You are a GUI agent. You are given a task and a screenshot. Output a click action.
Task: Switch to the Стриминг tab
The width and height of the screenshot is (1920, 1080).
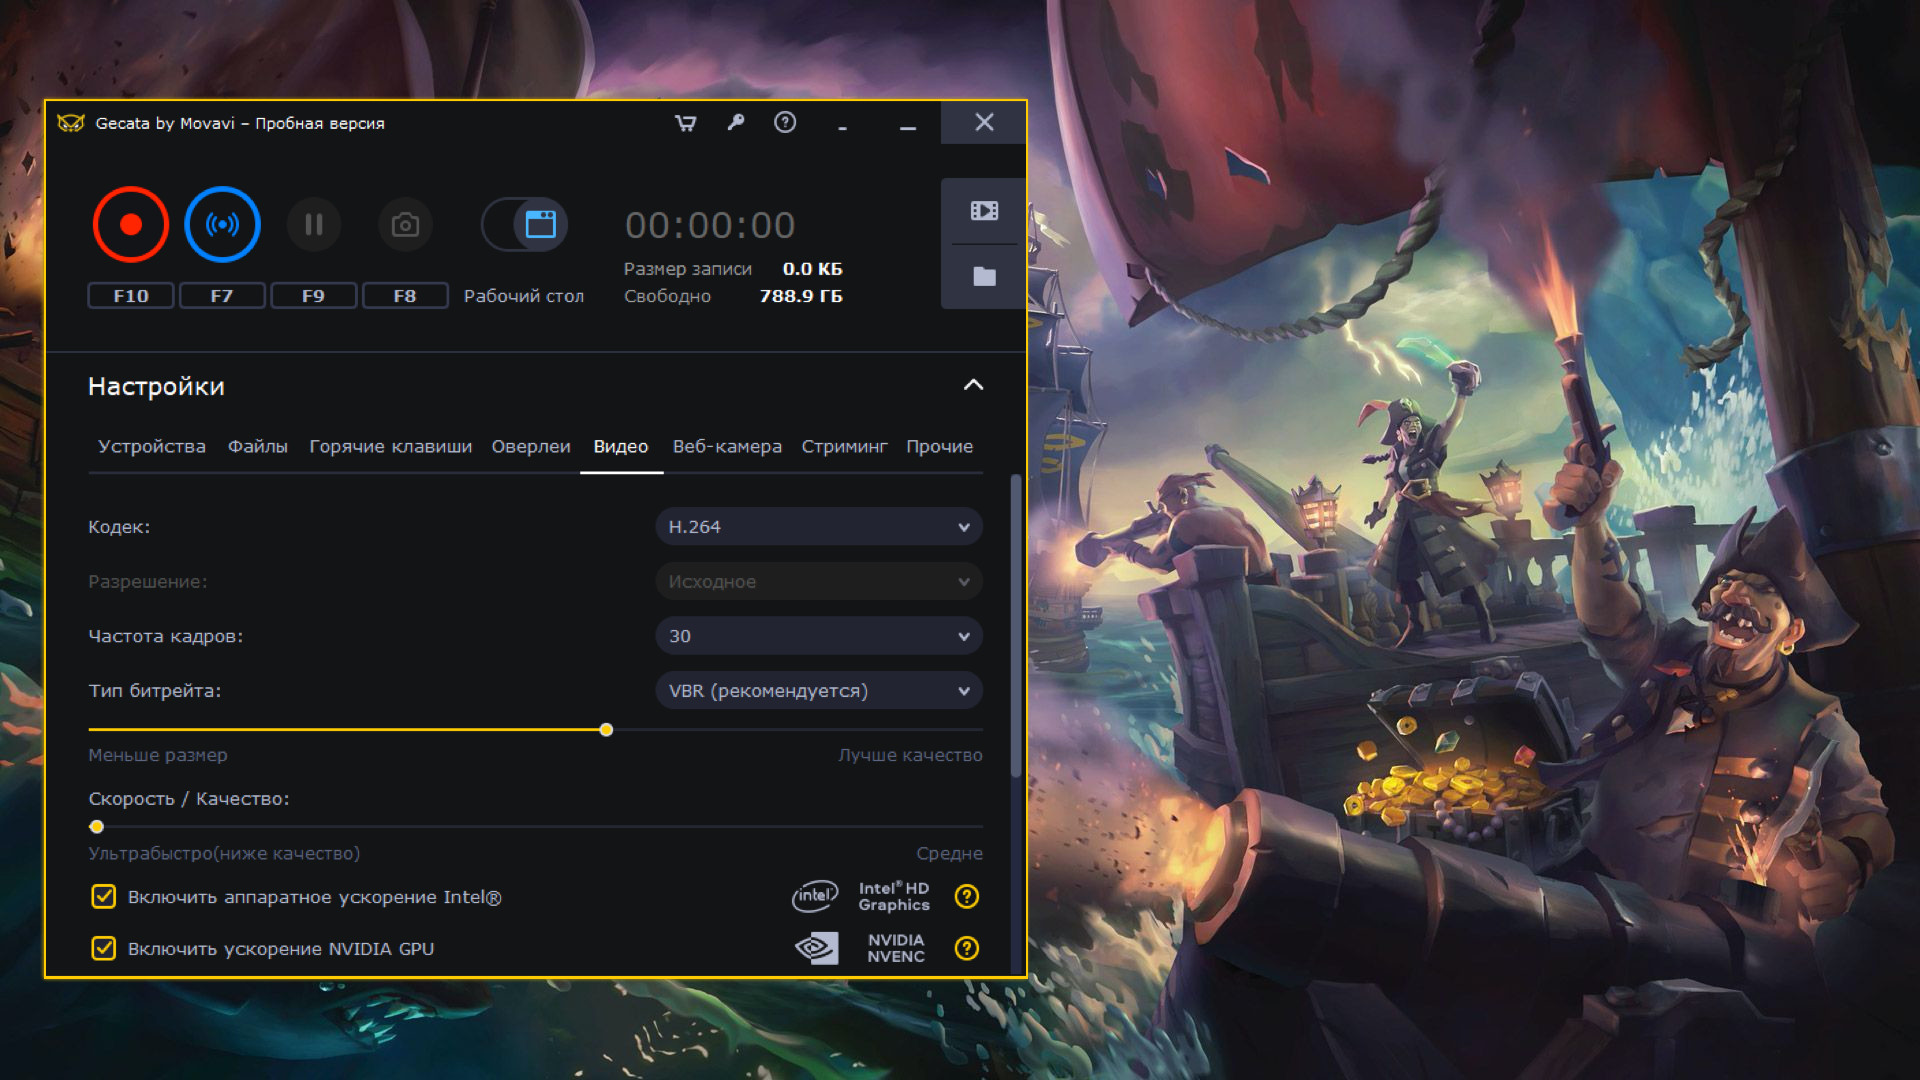tap(844, 447)
